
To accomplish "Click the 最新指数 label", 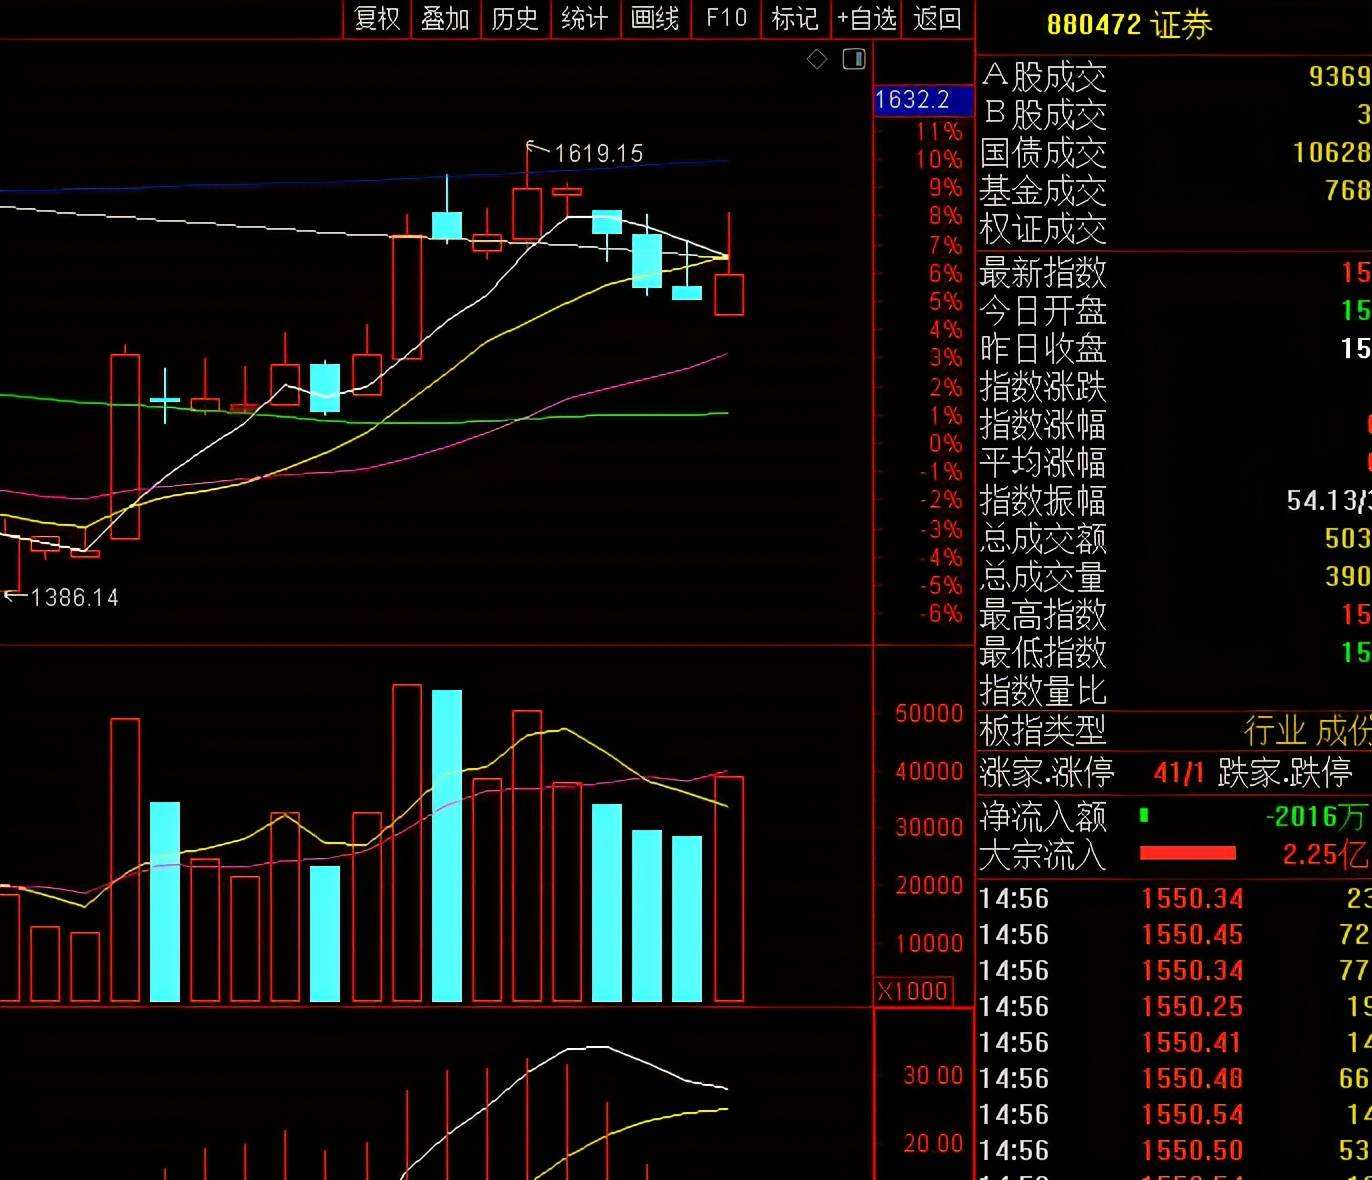I will 1043,272.
